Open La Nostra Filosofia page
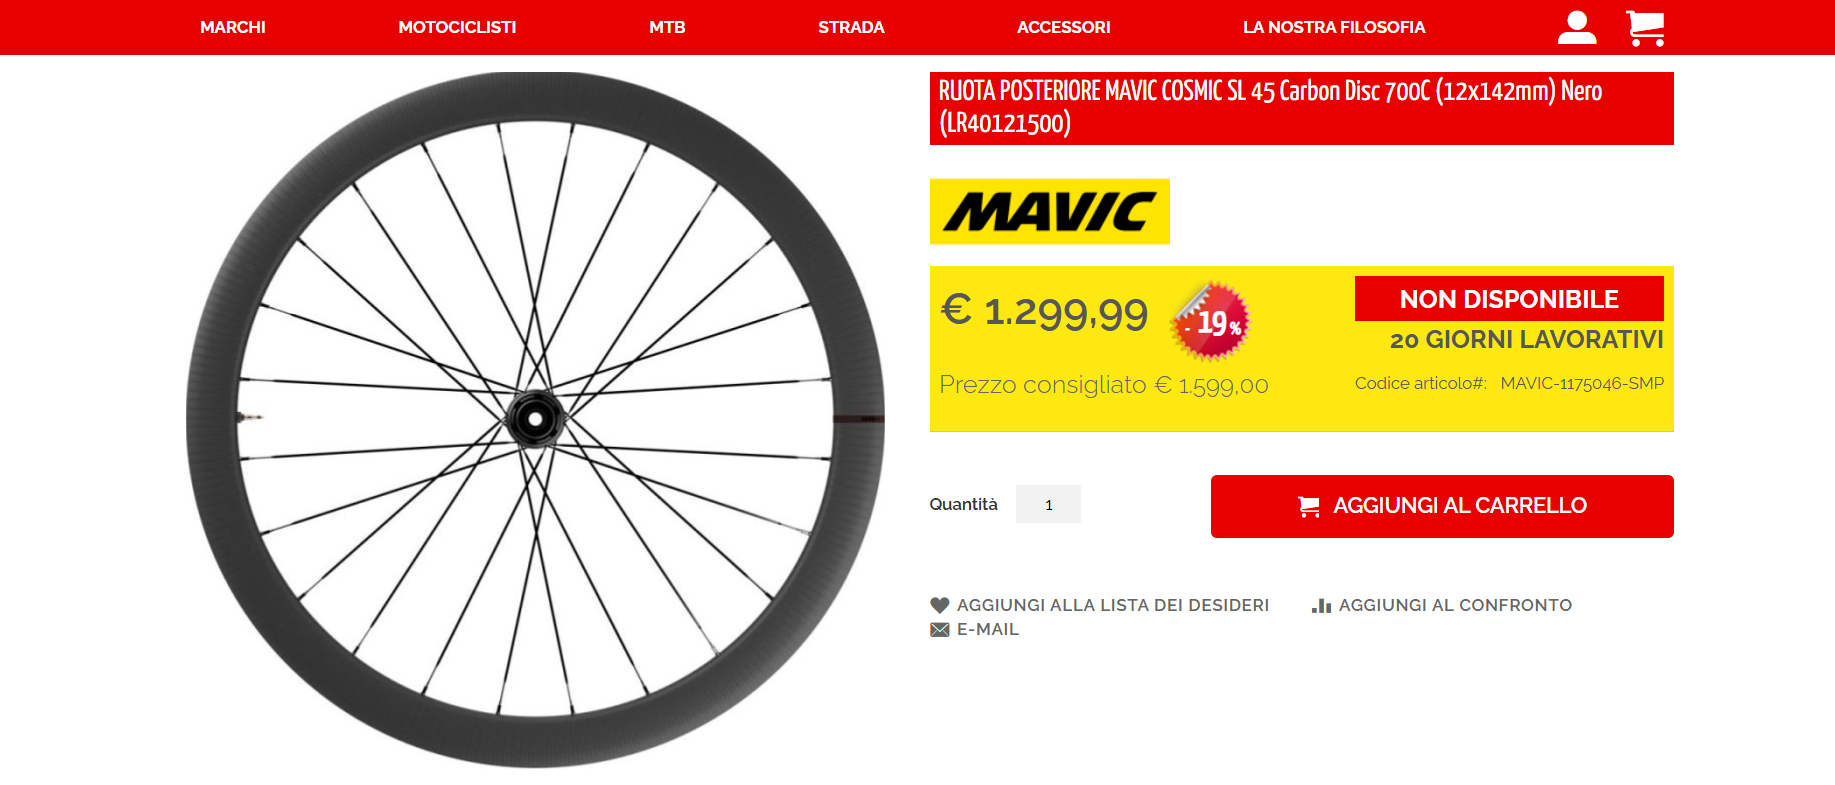1835x785 pixels. tap(1334, 27)
